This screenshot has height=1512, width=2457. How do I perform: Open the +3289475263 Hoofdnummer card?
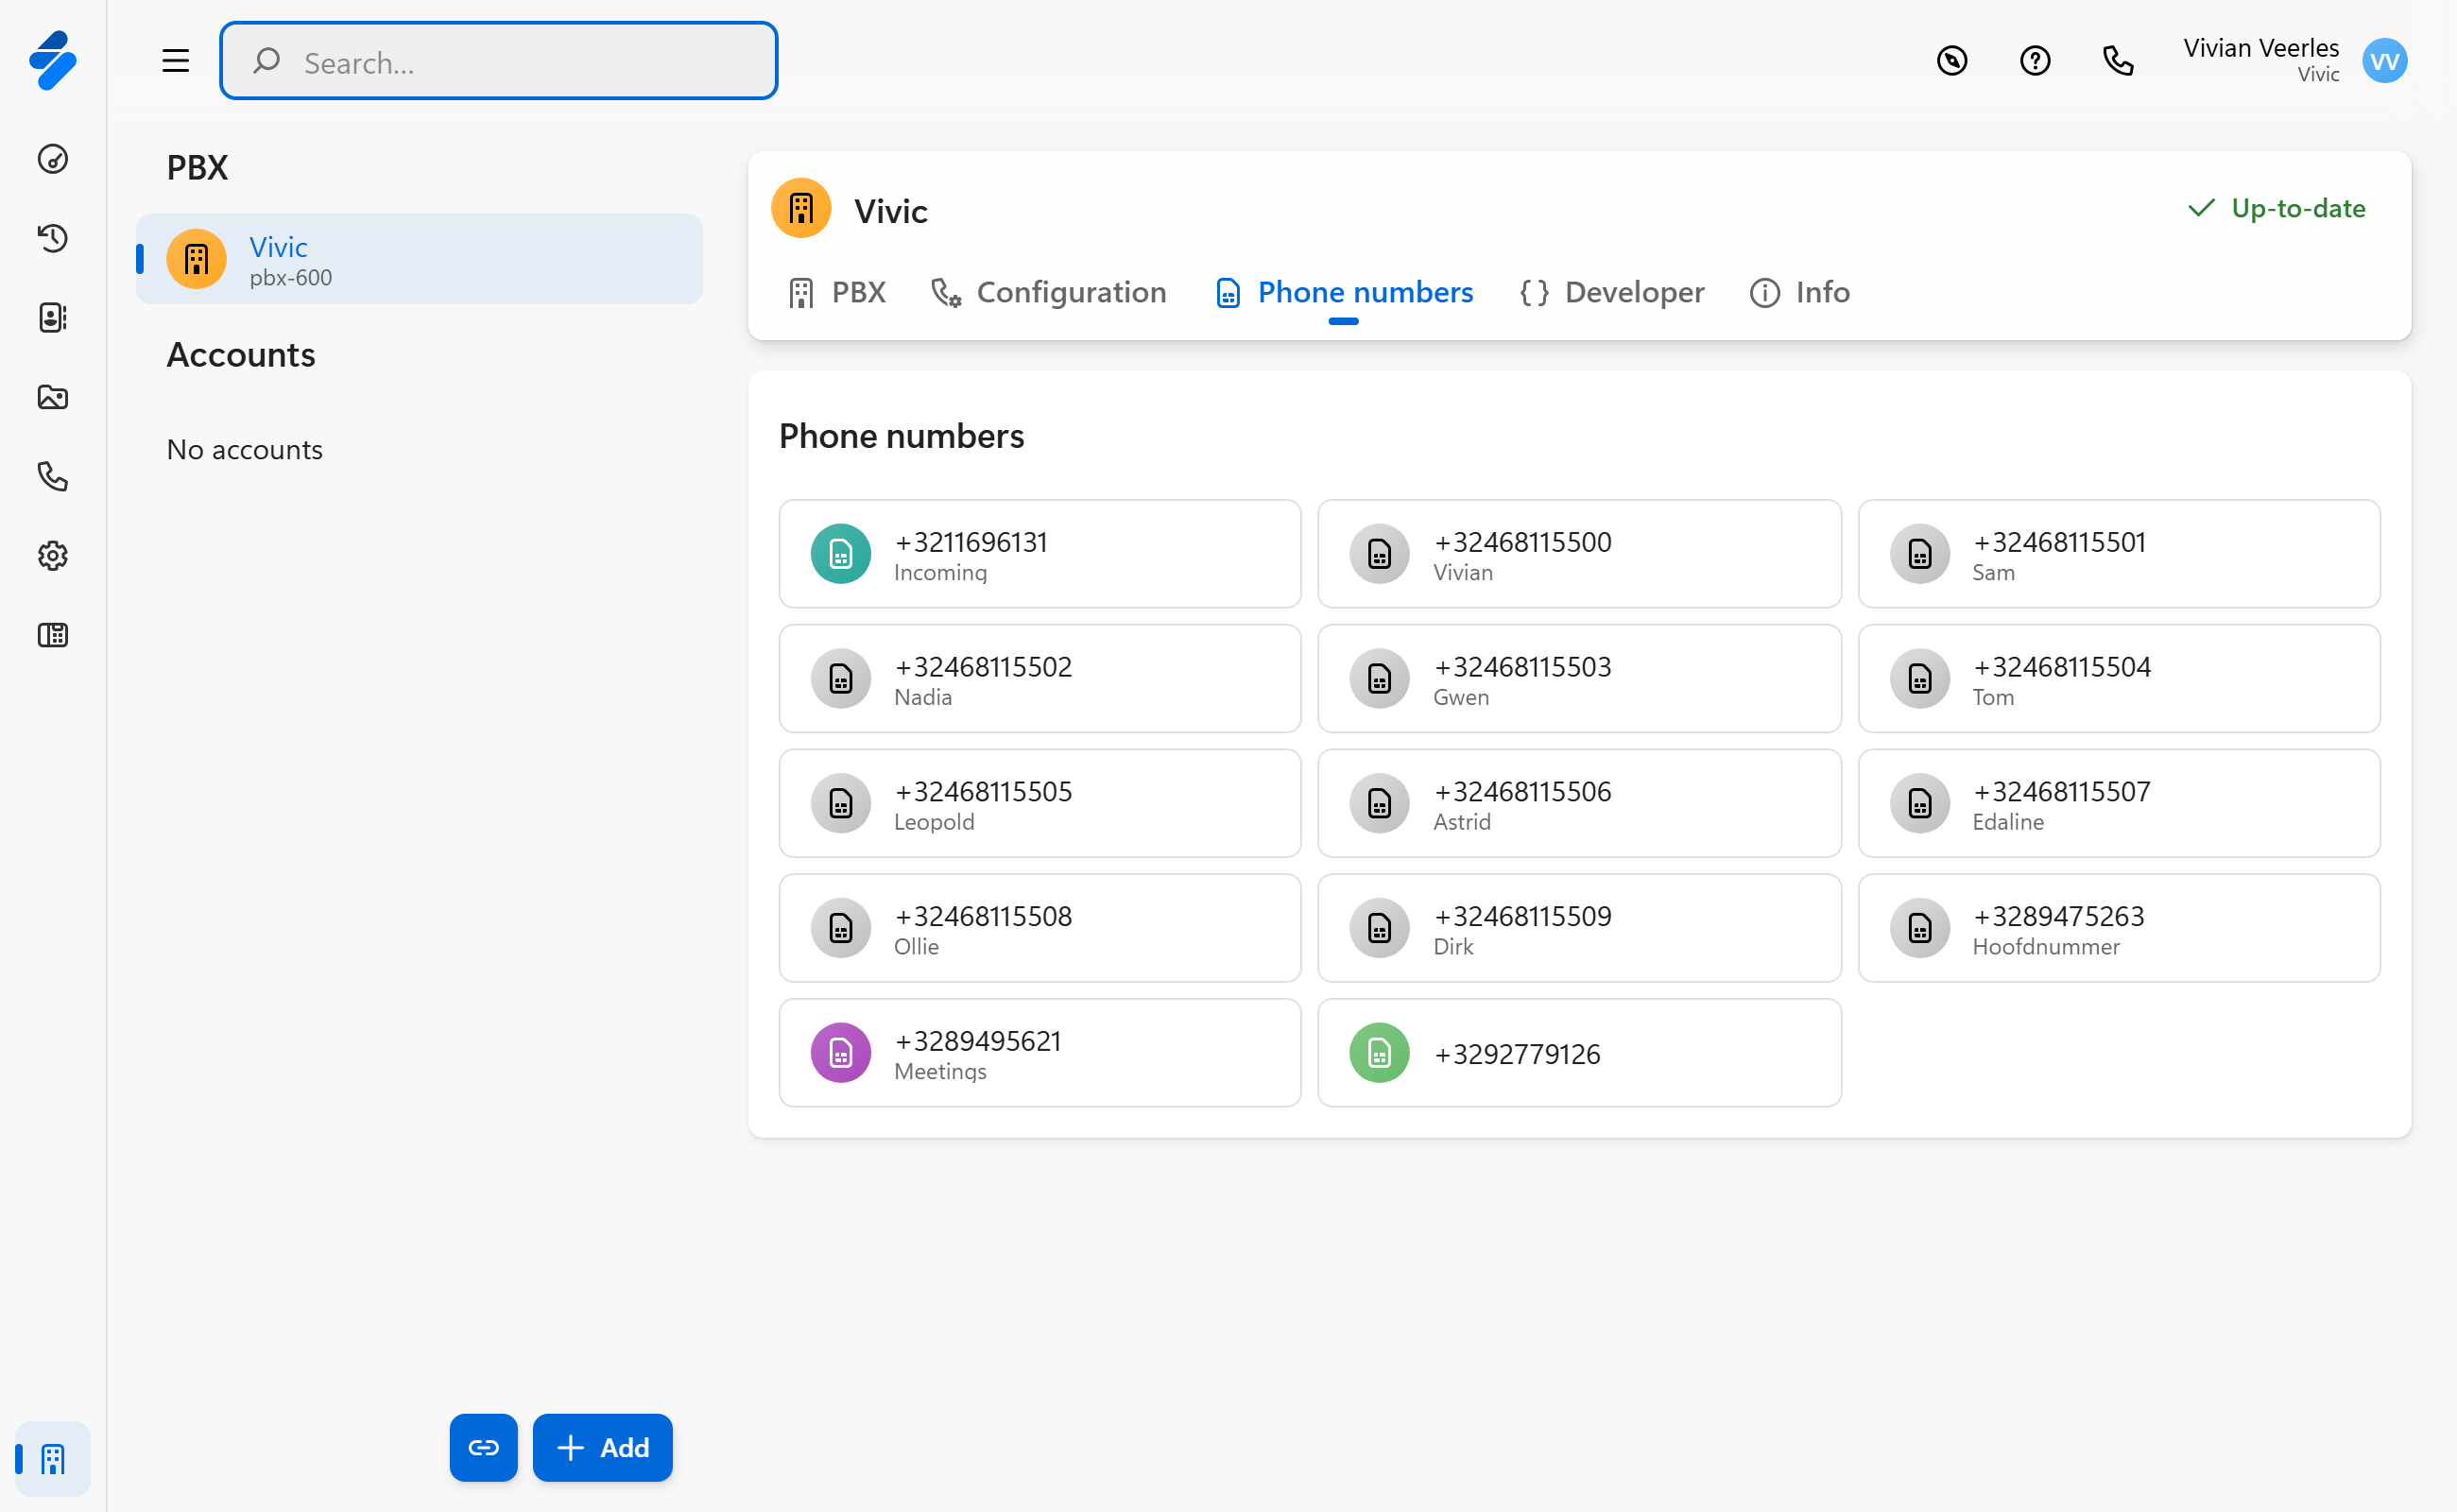click(2118, 928)
